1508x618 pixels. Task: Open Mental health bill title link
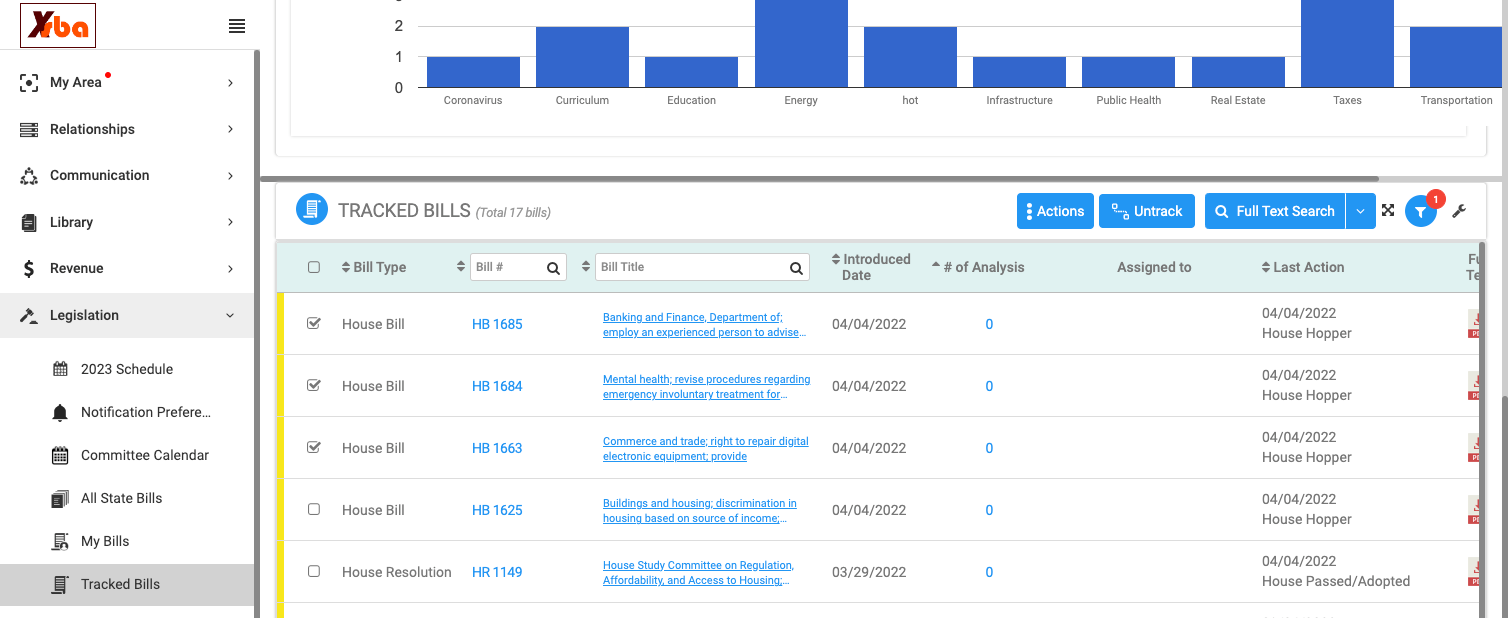[x=706, y=387]
